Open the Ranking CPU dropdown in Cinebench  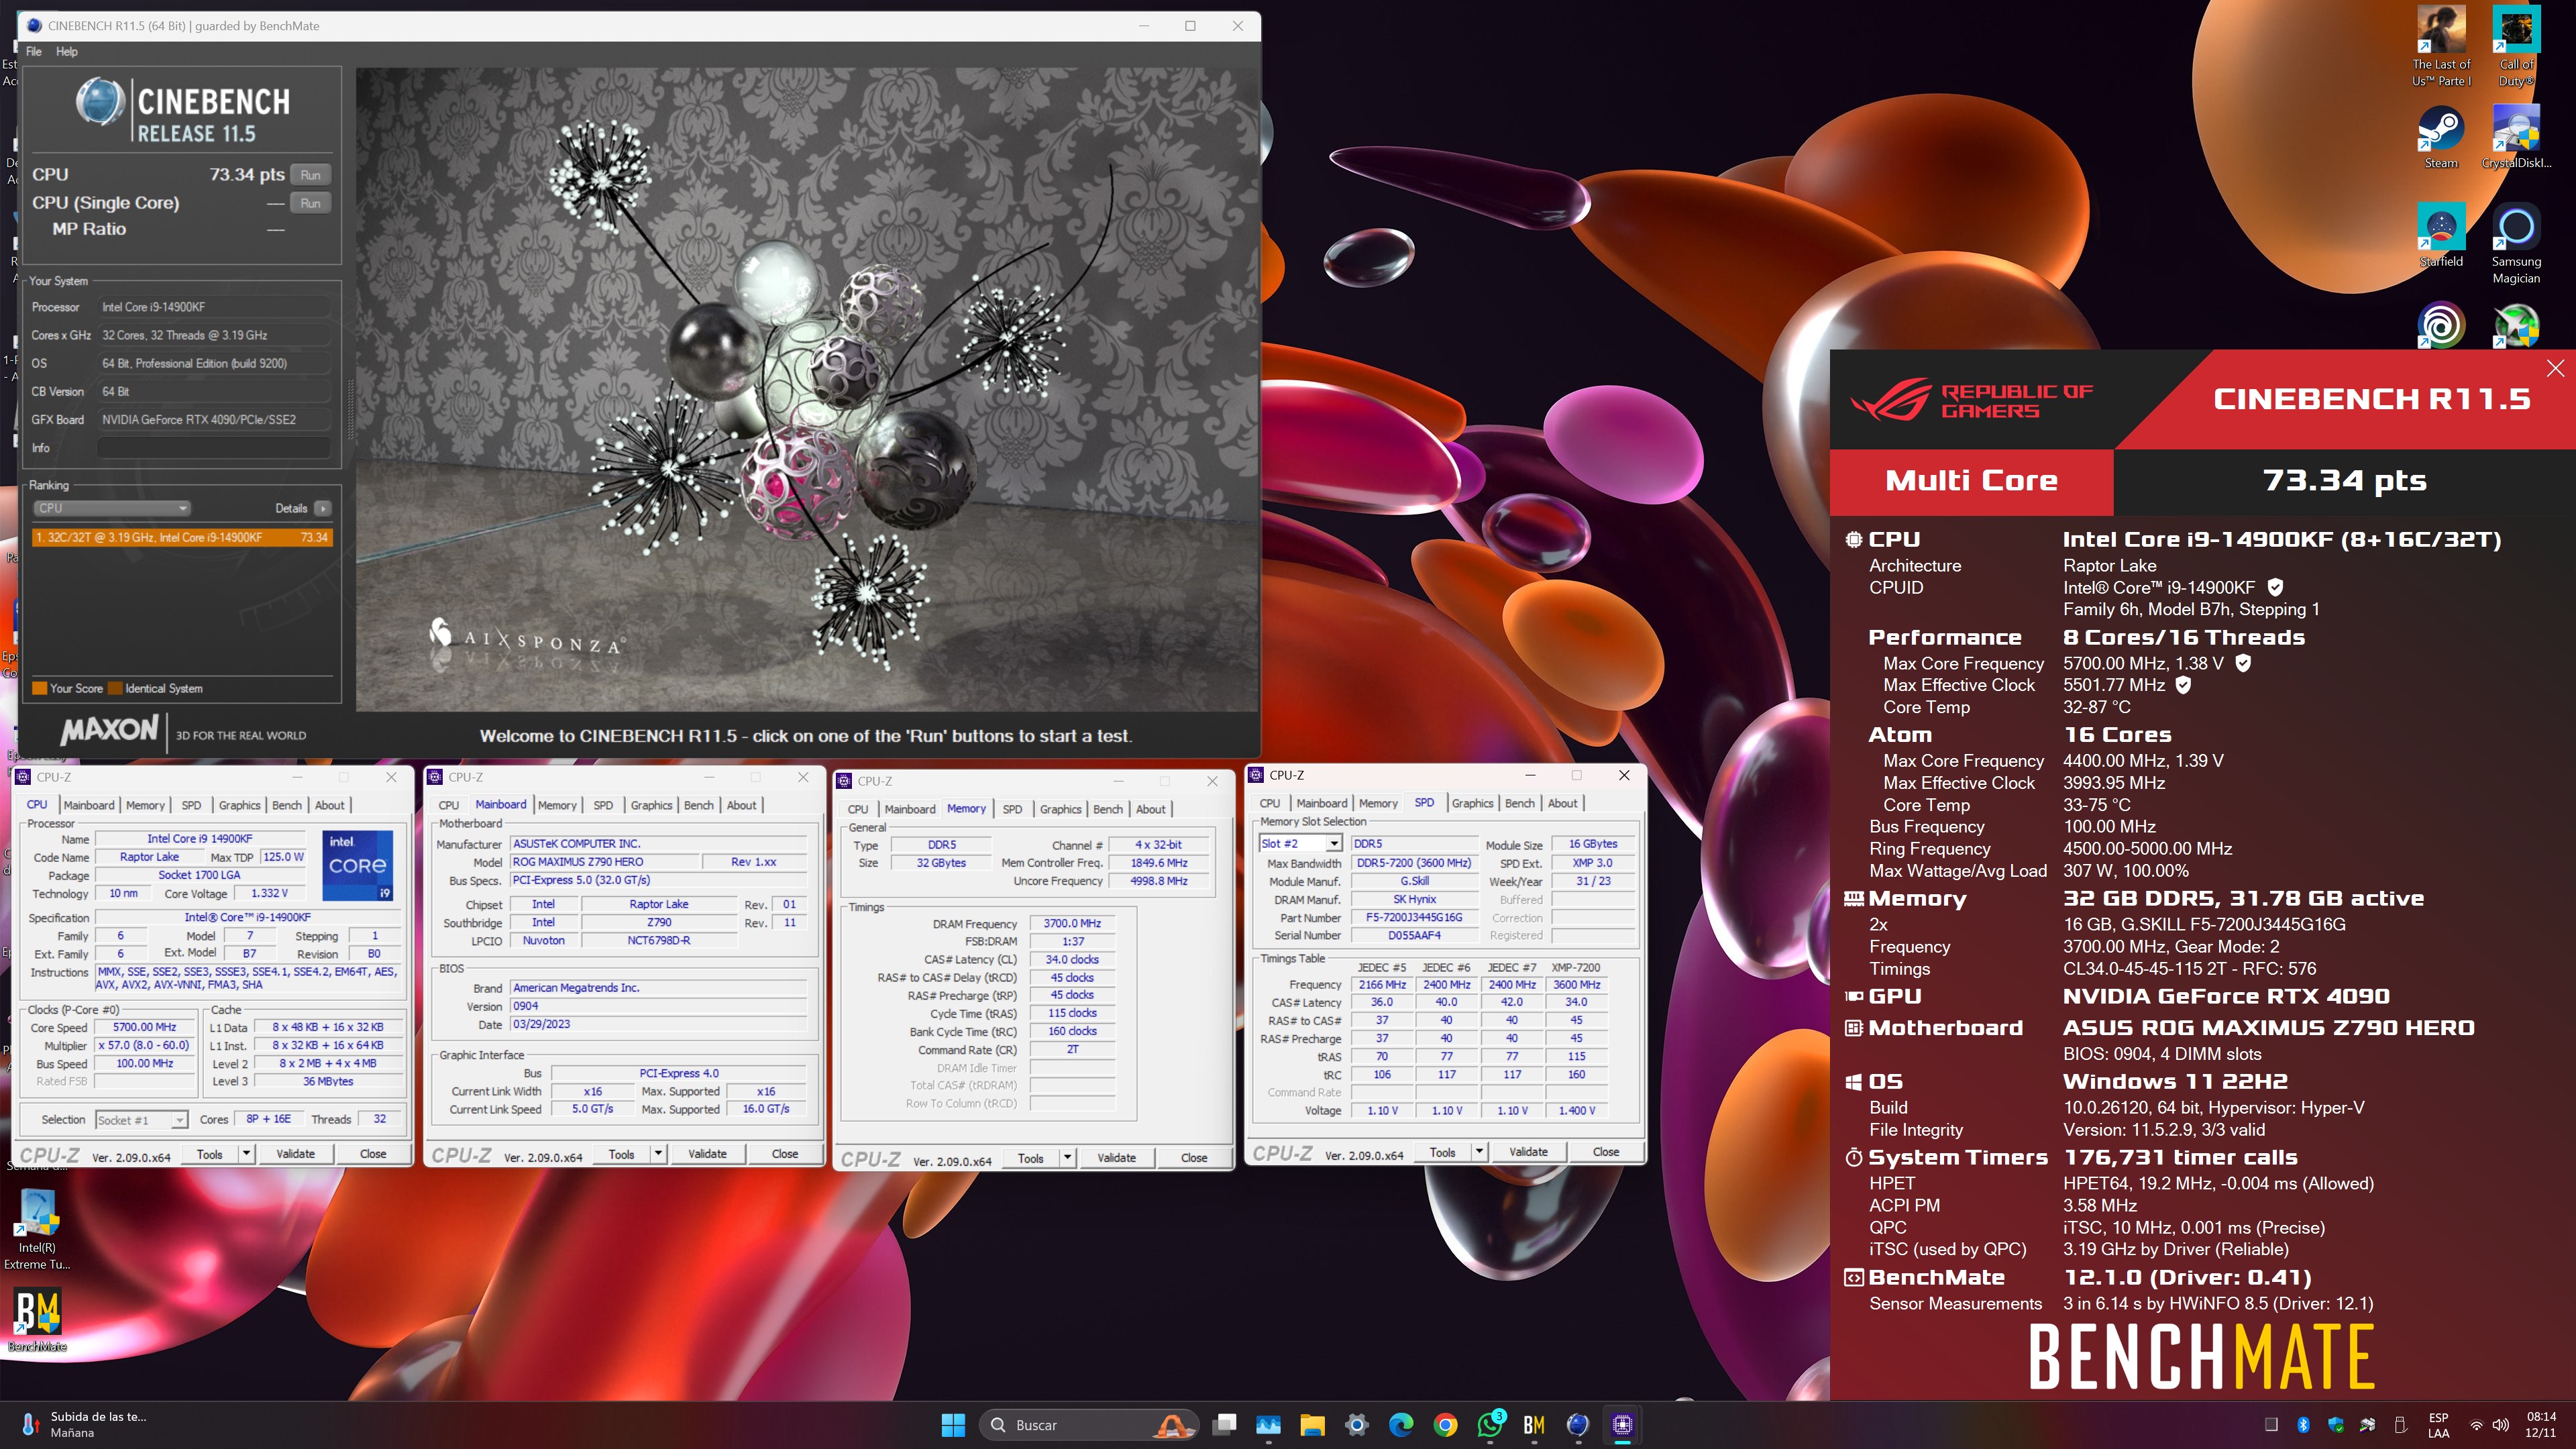point(112,508)
